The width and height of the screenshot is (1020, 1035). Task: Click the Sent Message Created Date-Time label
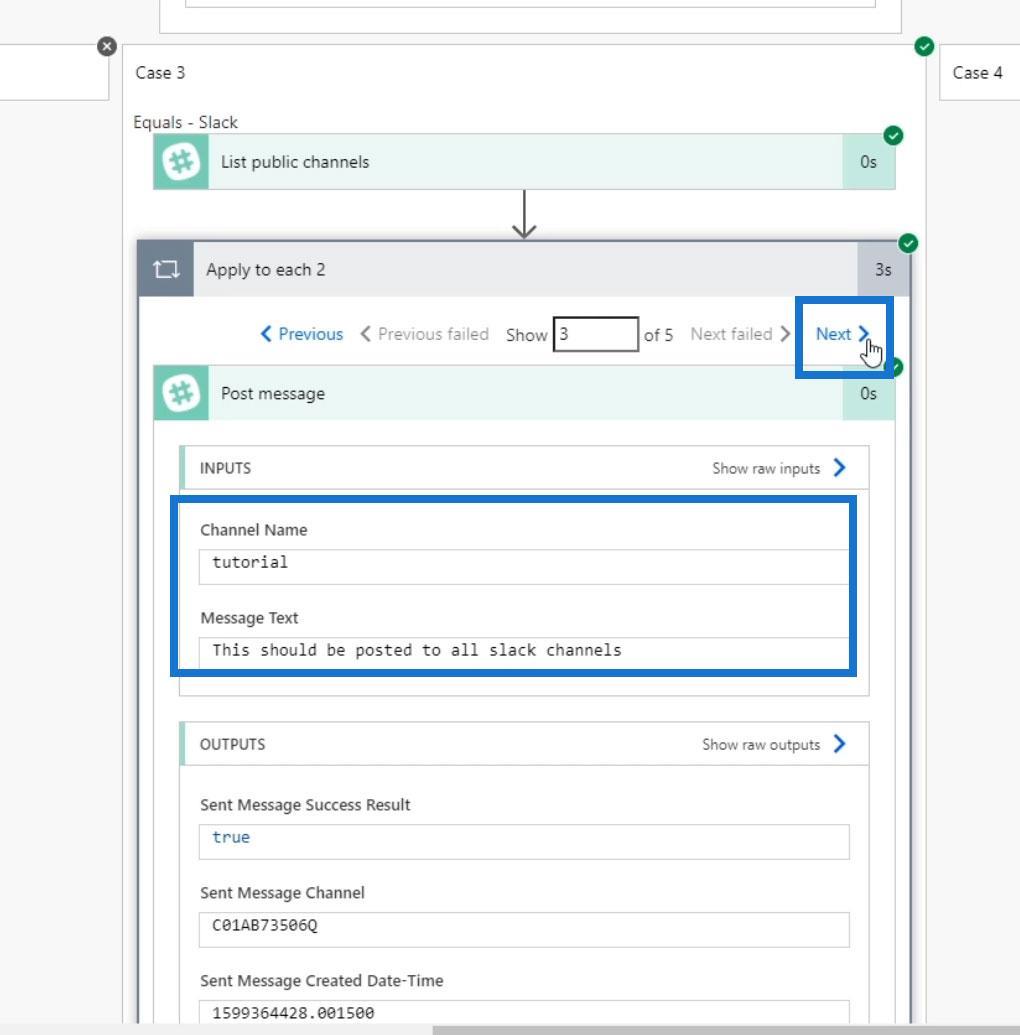(322, 981)
